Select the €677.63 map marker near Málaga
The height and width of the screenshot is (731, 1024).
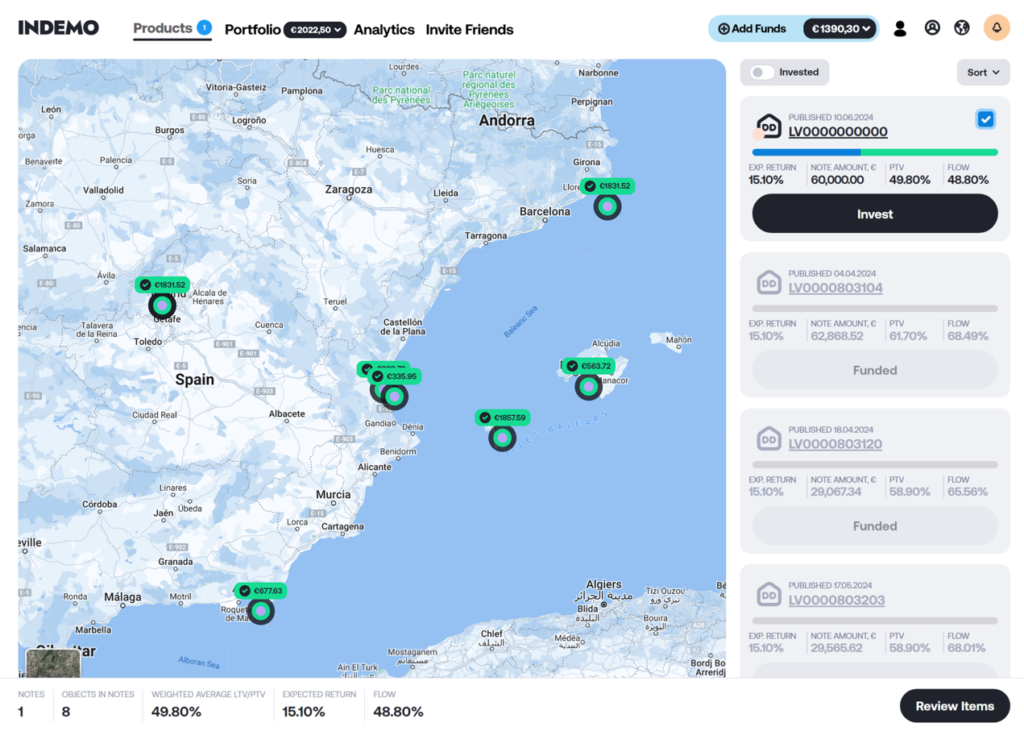(261, 610)
